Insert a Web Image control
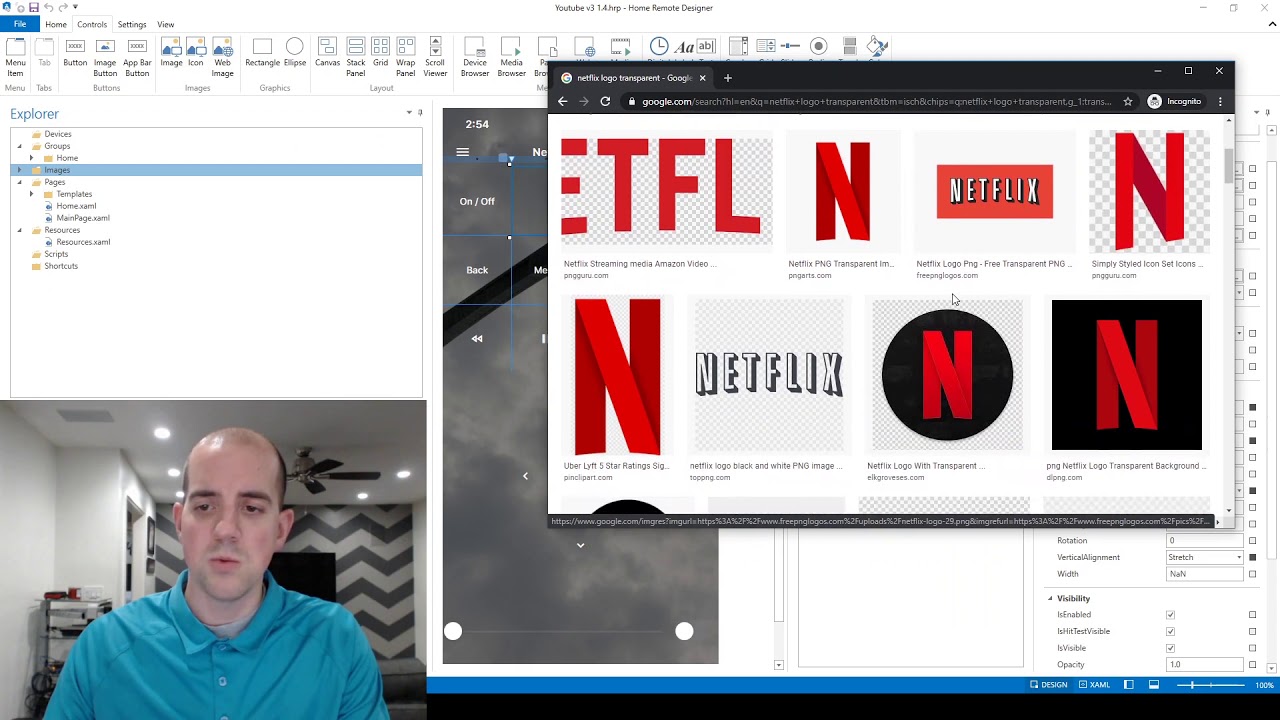 tap(222, 56)
